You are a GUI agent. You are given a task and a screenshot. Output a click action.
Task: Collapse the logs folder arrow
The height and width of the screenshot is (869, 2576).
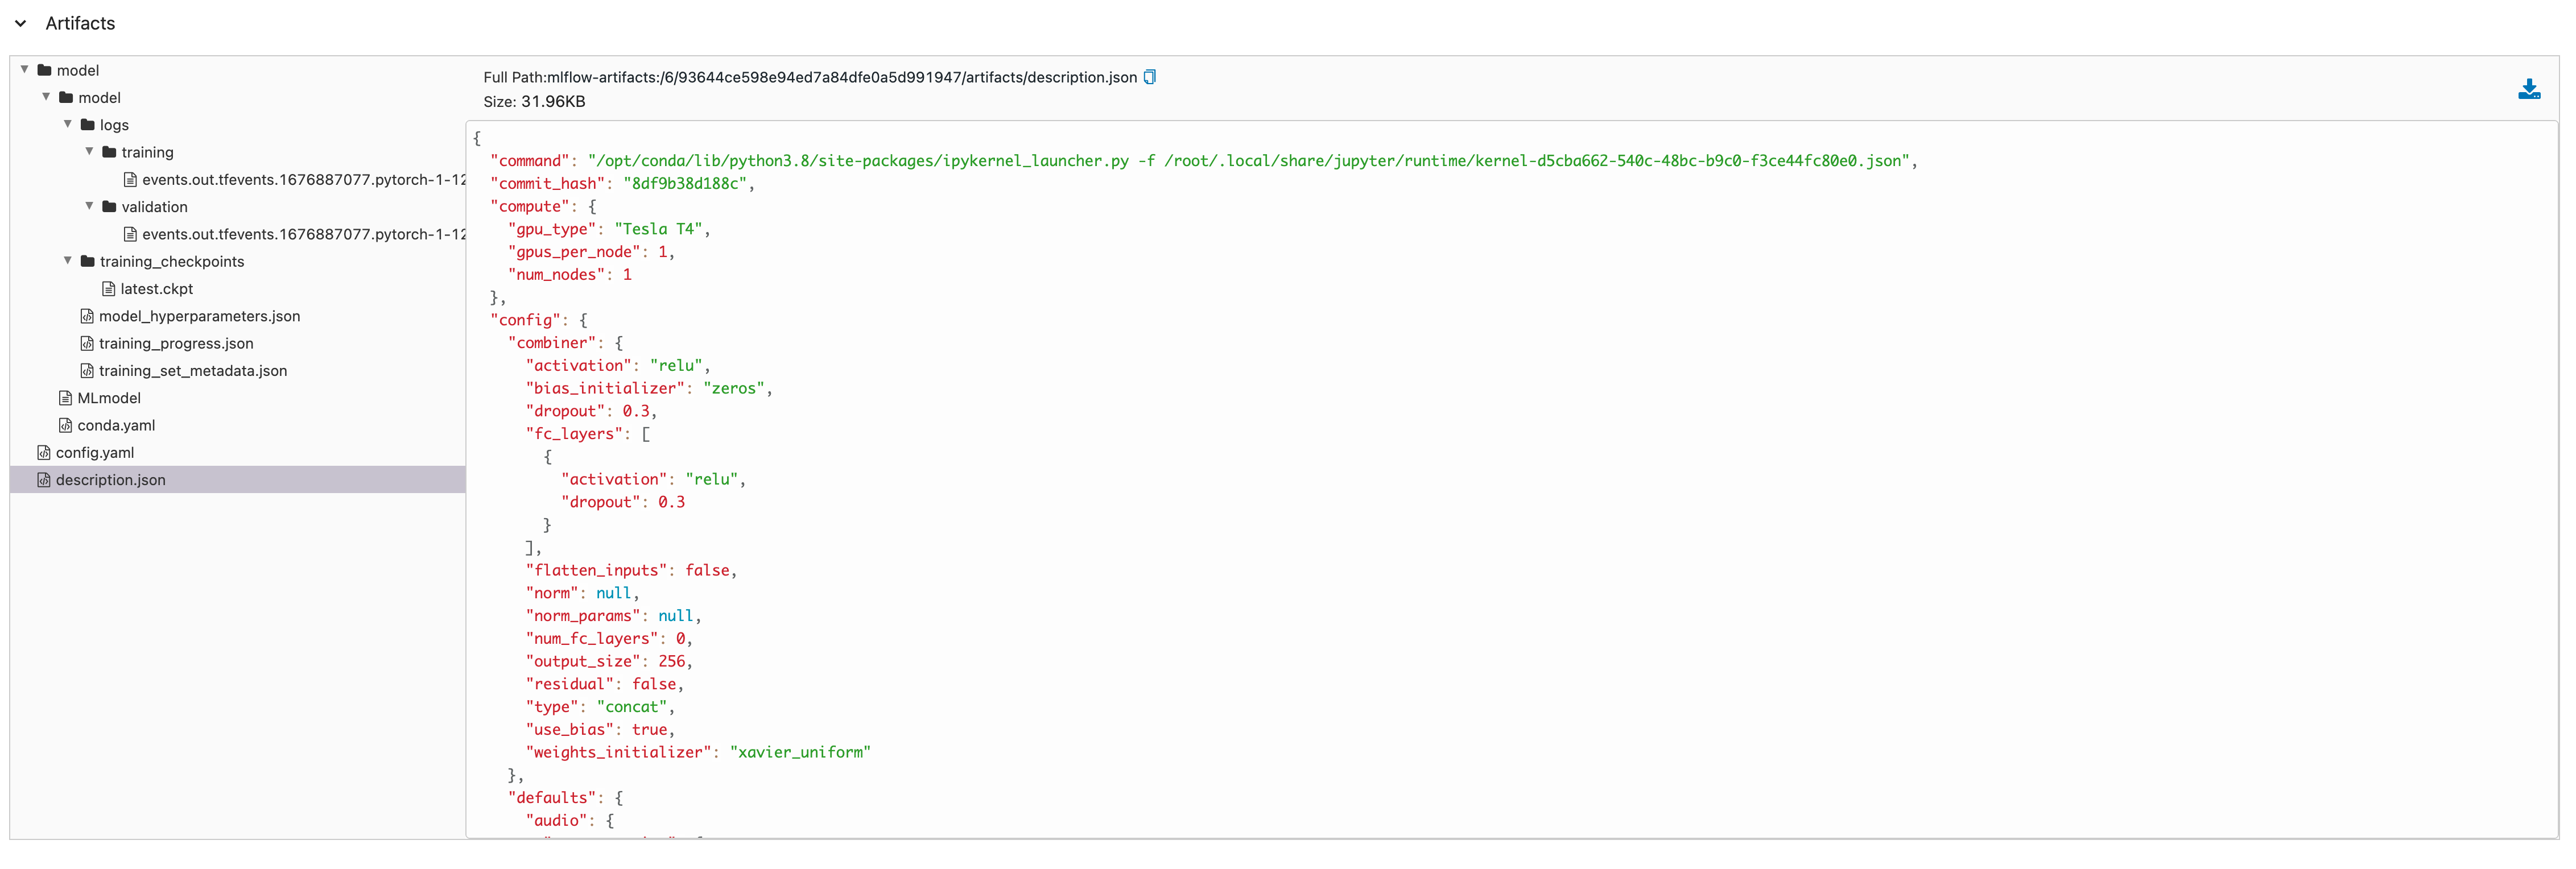click(68, 124)
